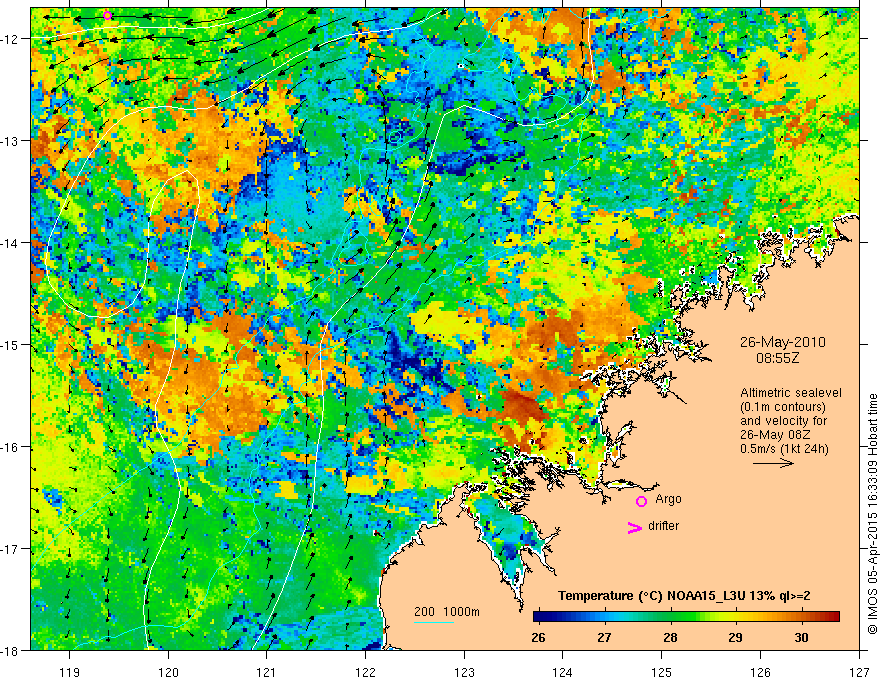Click the latitude axis label -15
The image size is (880, 680).
11,344
